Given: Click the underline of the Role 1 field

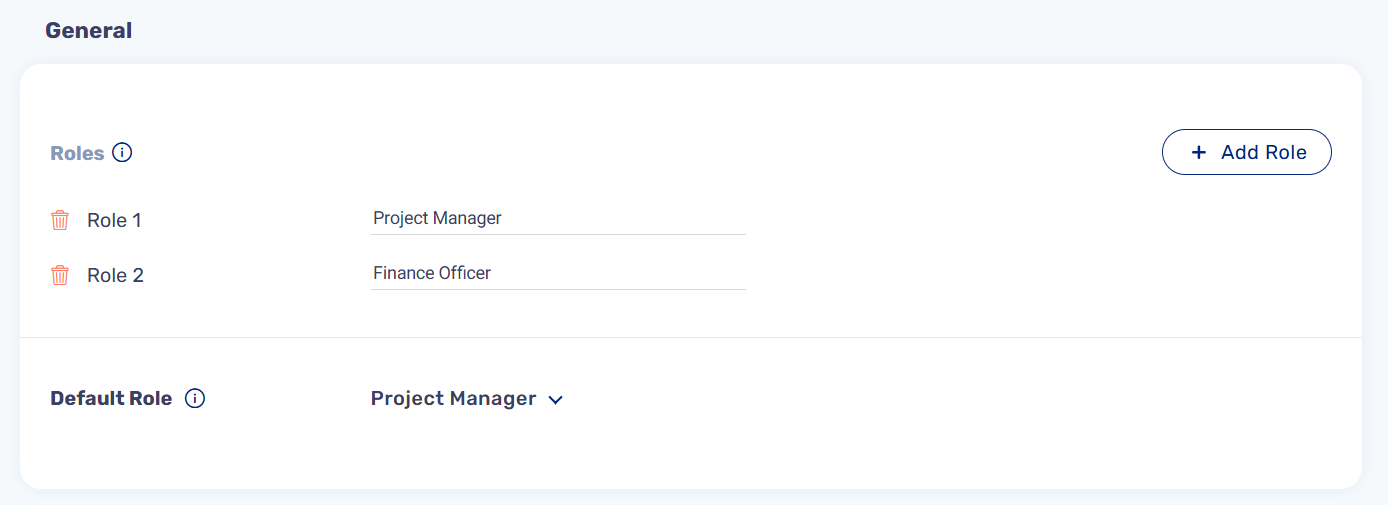Looking at the screenshot, I should (557, 235).
